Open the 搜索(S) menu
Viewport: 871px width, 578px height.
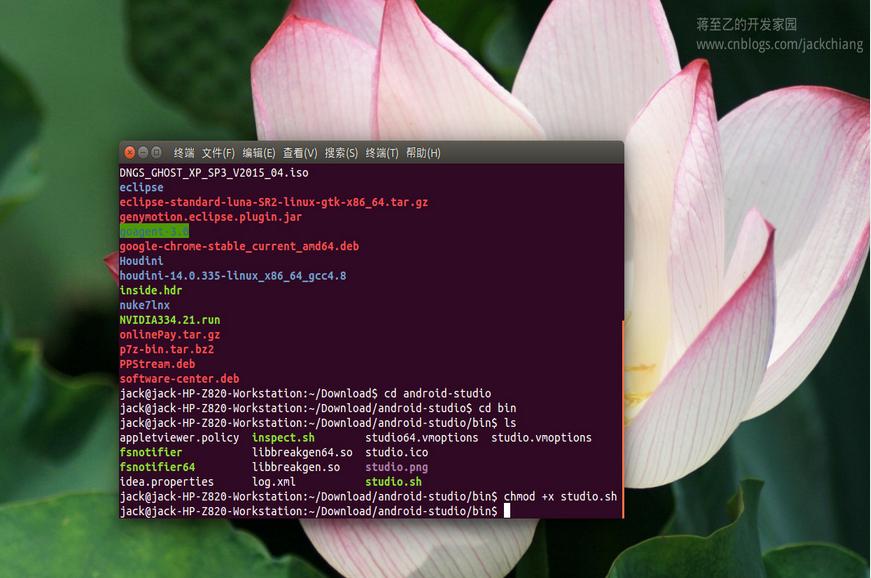pos(341,153)
